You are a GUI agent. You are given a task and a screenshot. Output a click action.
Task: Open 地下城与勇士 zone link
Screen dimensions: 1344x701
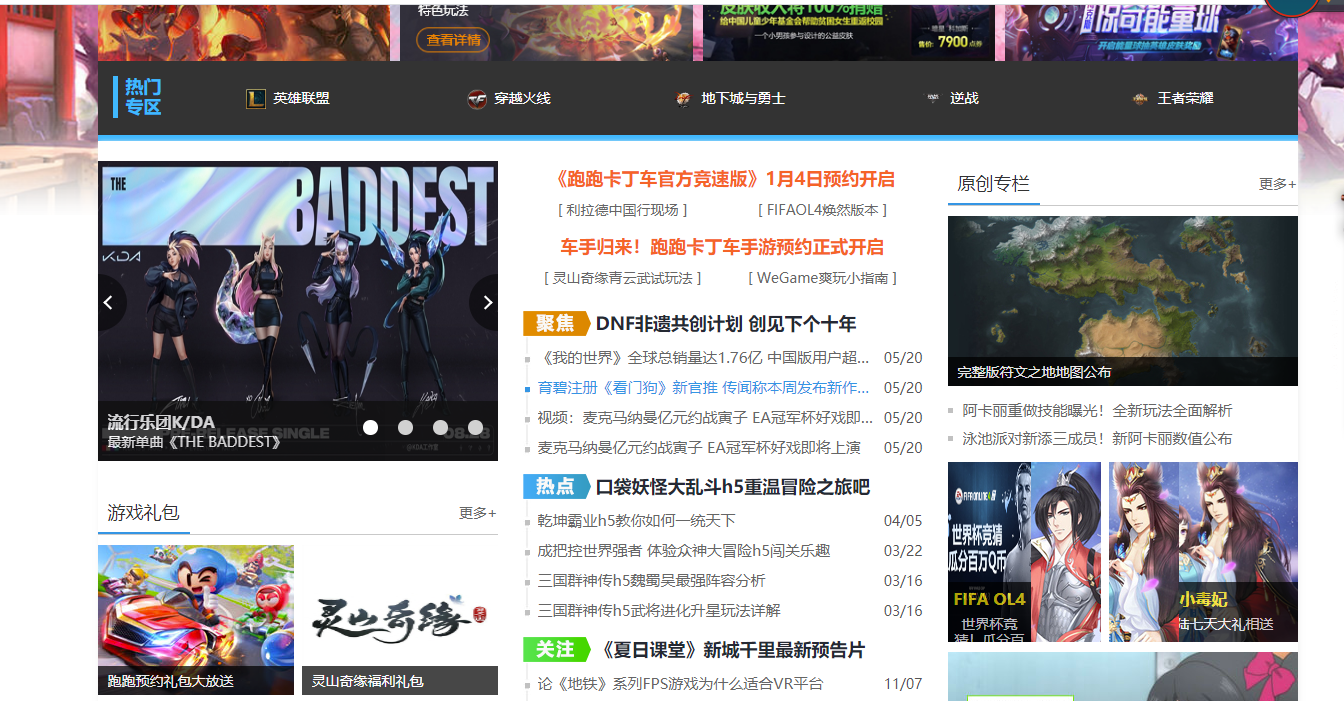[x=743, y=98]
